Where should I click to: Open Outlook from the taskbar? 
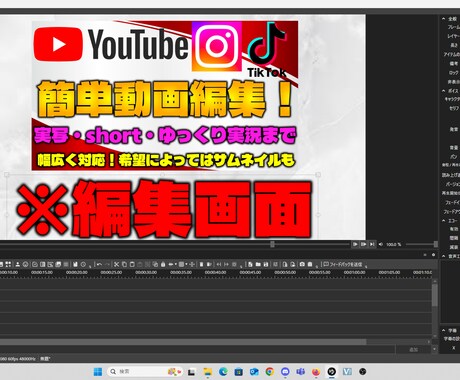click(x=254, y=372)
